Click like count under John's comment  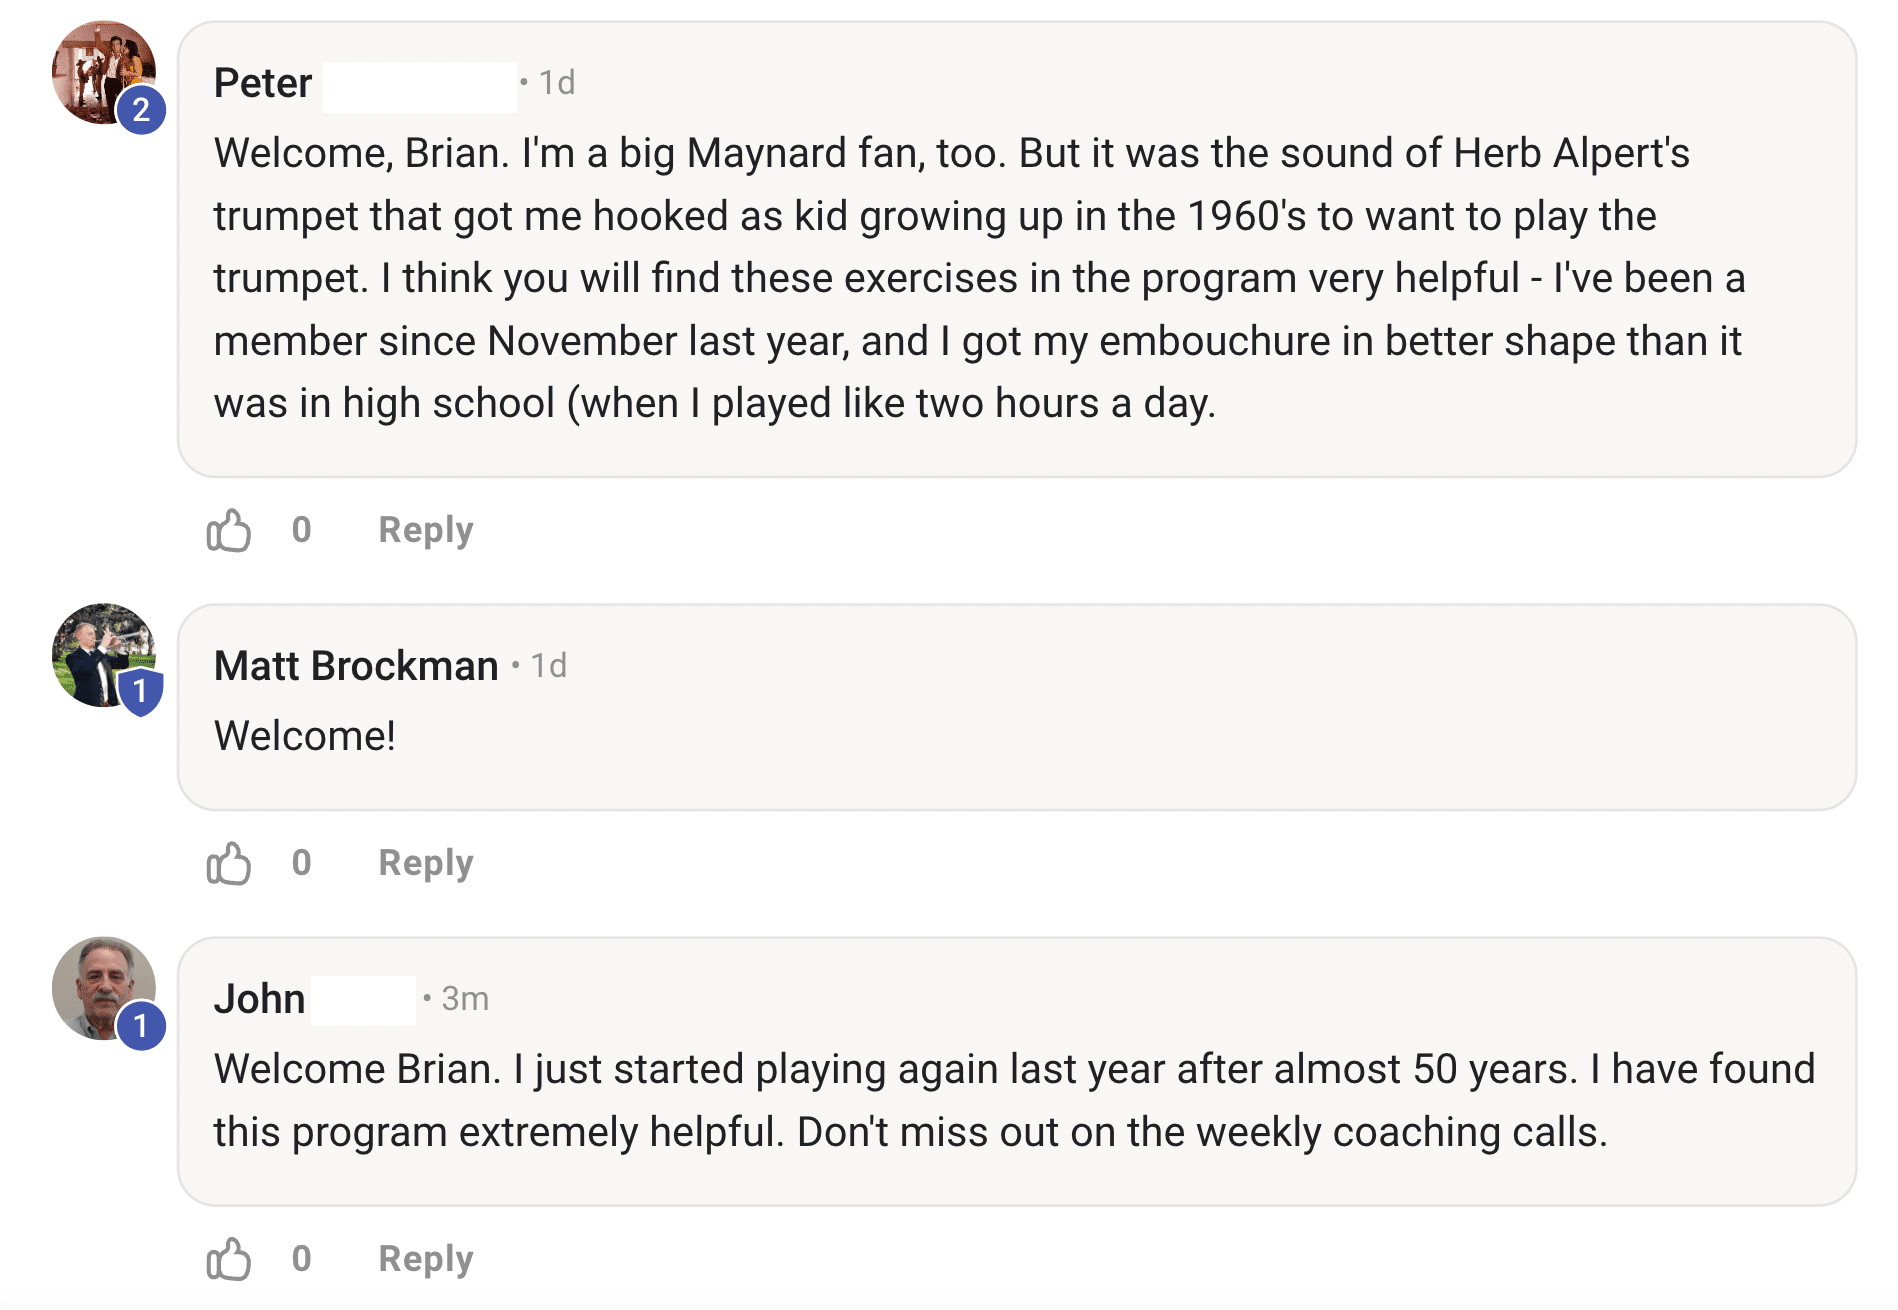[301, 1259]
